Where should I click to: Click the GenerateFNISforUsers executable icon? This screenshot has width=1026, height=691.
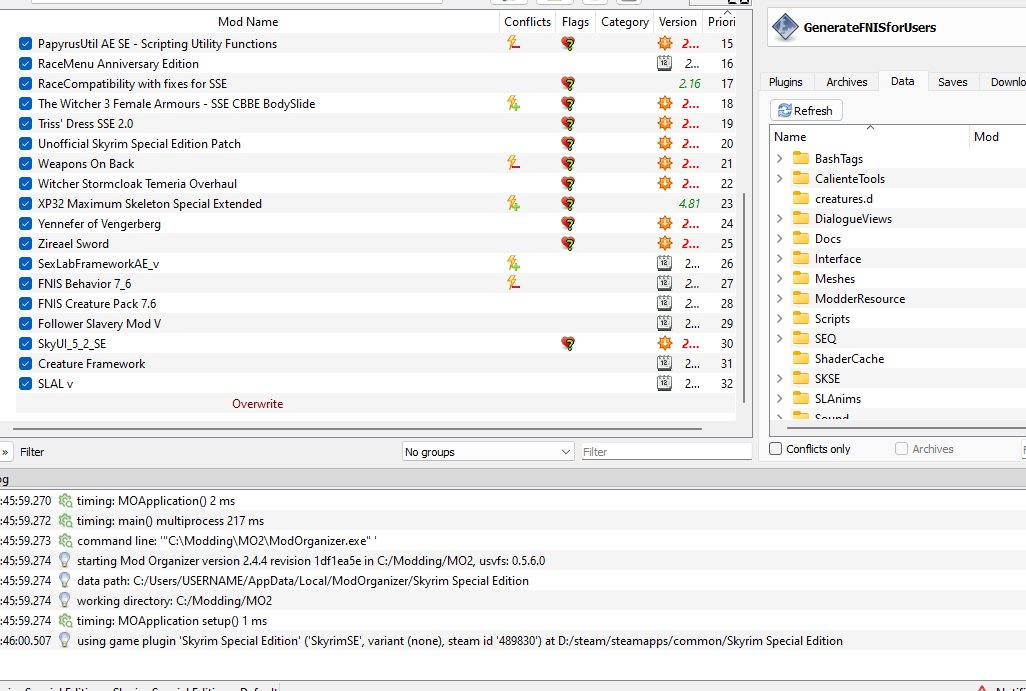point(785,27)
